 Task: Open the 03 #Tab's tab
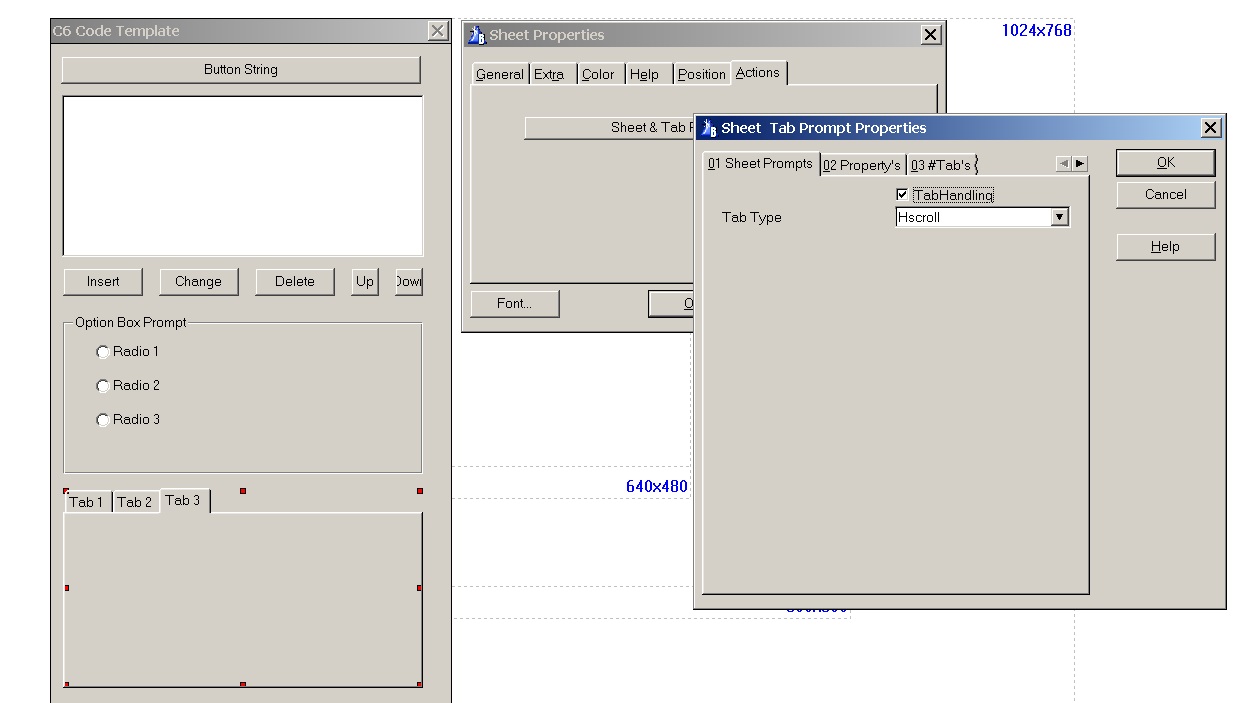(x=940, y=165)
